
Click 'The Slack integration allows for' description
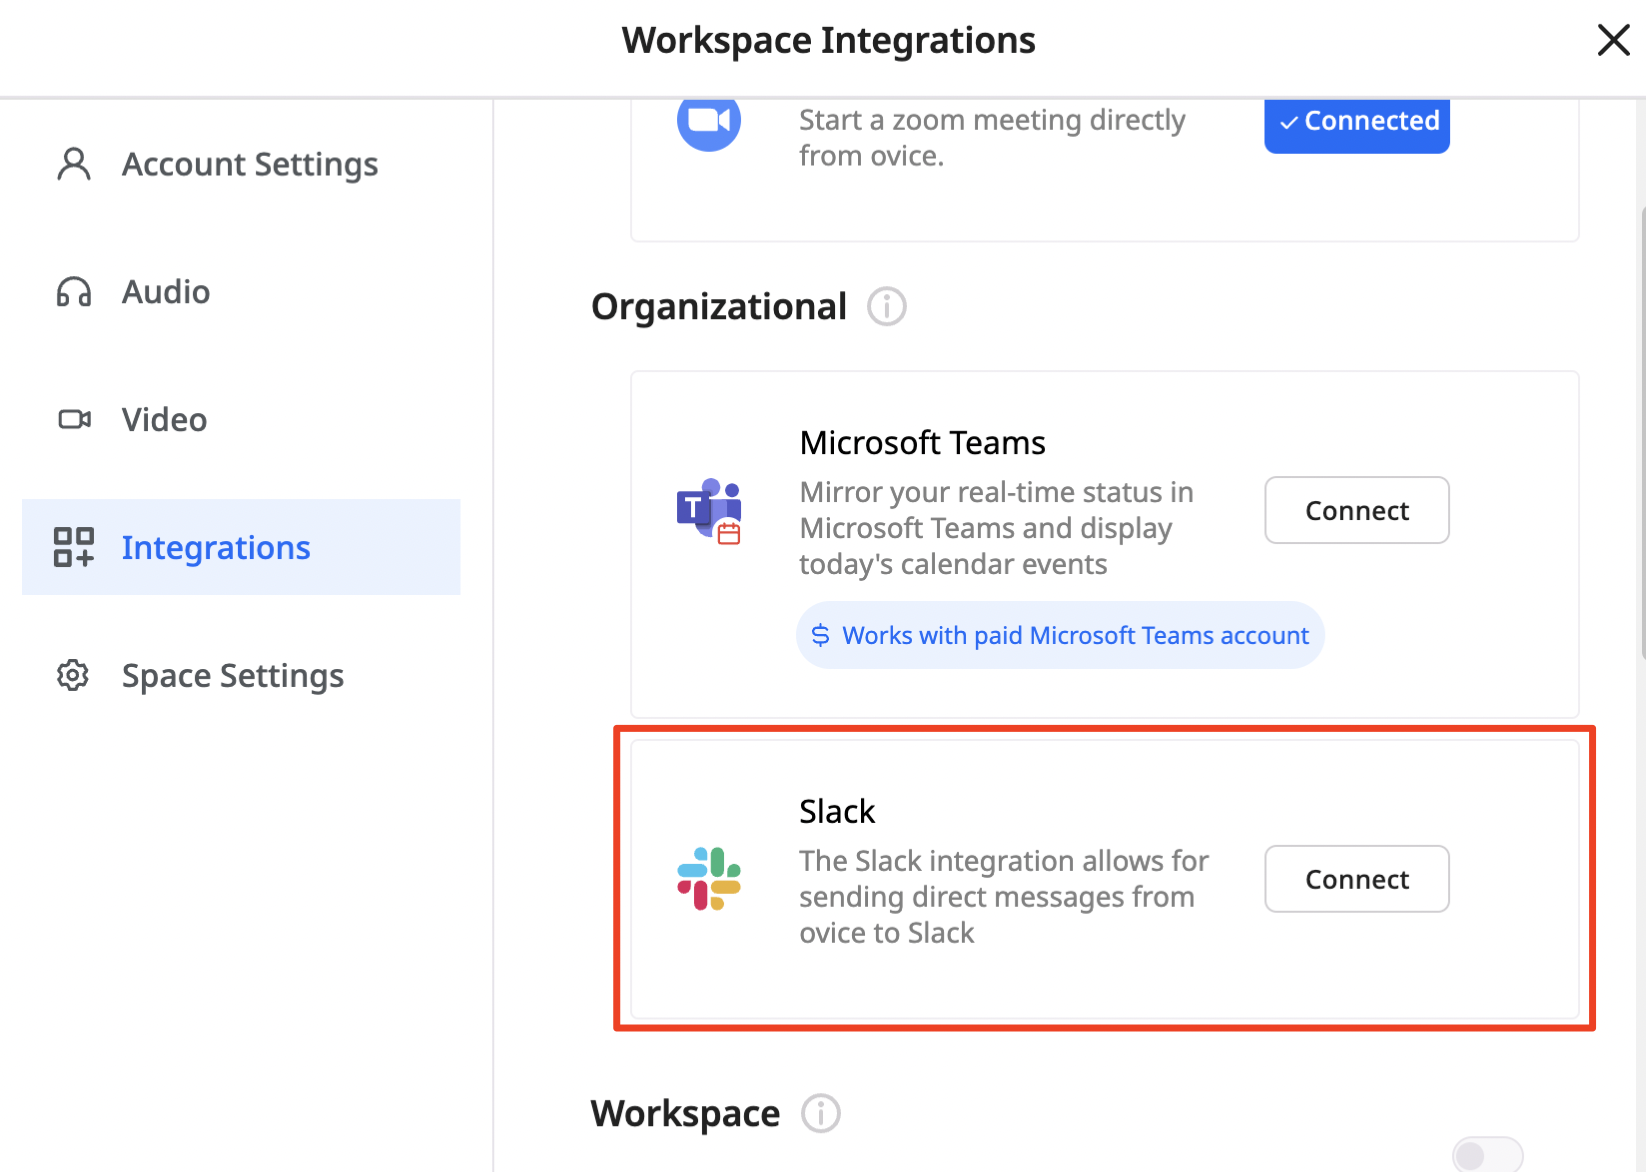pyautogui.click(x=1004, y=897)
